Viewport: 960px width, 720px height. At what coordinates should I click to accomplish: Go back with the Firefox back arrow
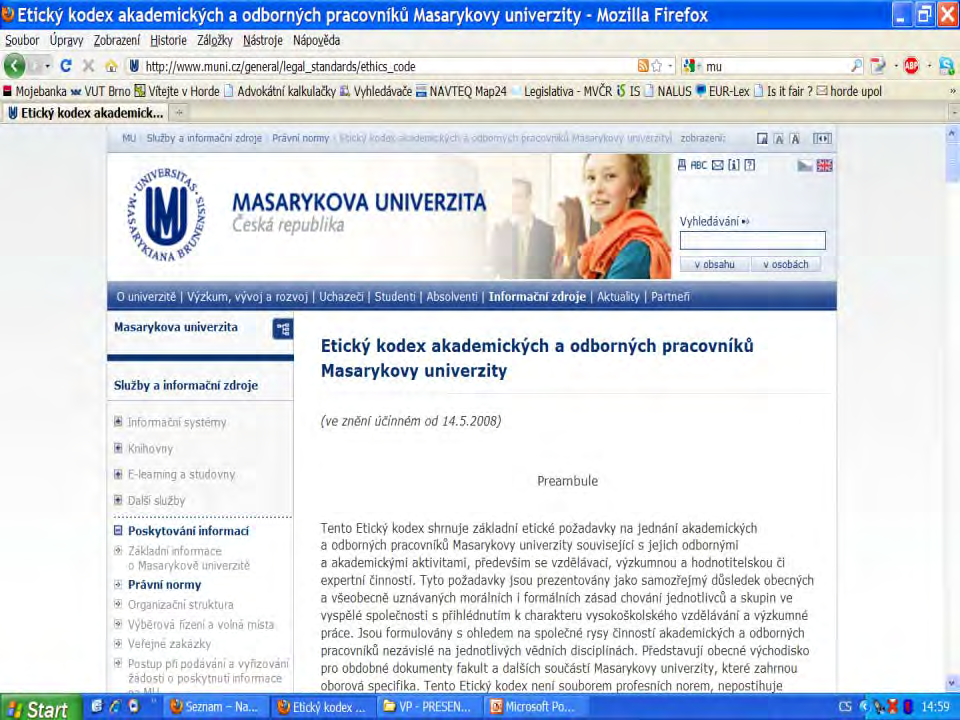click(x=15, y=66)
